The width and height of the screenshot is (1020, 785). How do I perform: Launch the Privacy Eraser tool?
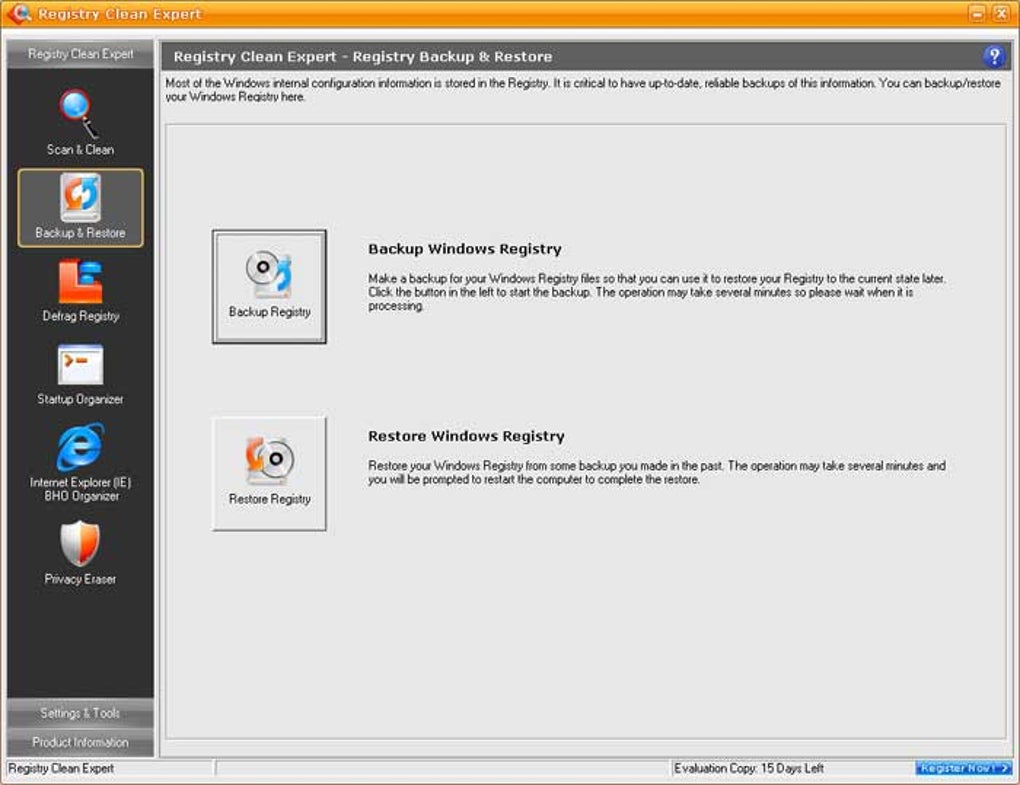[80, 553]
